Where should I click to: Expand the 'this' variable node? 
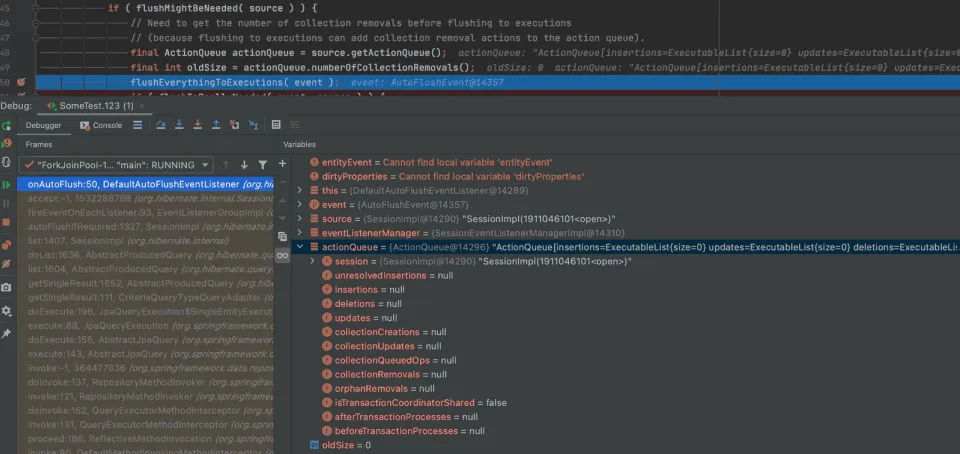[x=299, y=191]
